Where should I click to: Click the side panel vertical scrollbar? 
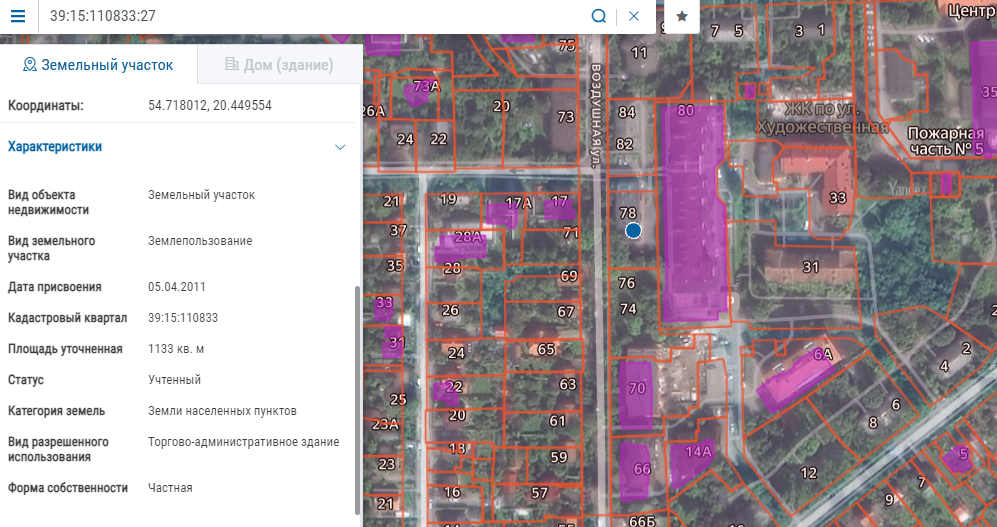click(x=357, y=400)
